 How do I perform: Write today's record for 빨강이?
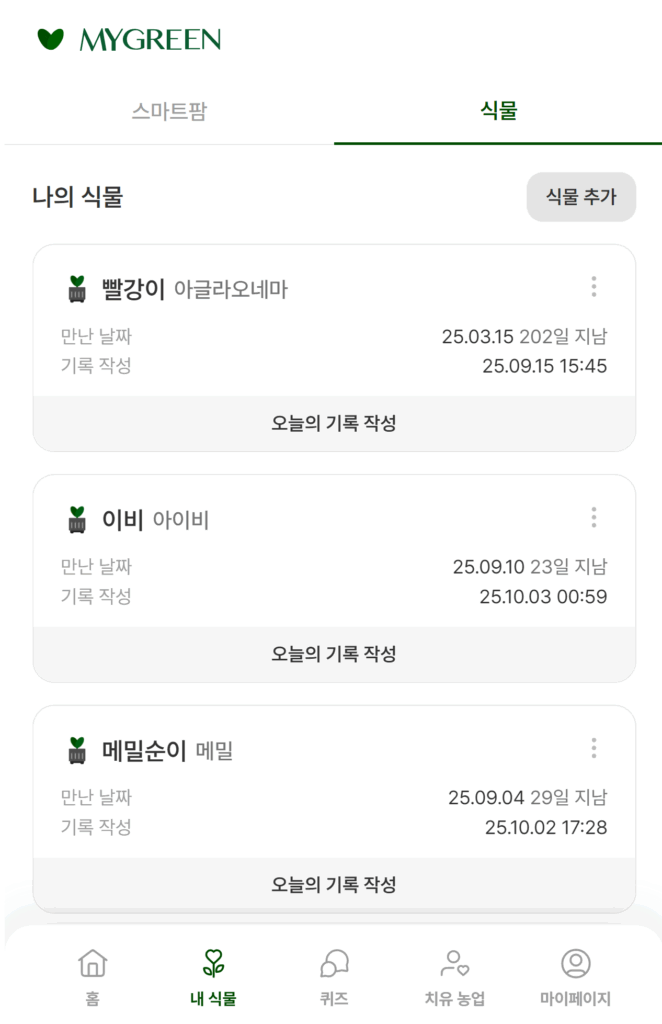(x=334, y=423)
